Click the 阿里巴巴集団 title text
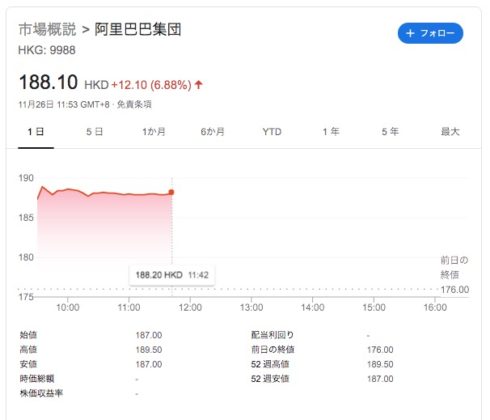 coord(138,29)
